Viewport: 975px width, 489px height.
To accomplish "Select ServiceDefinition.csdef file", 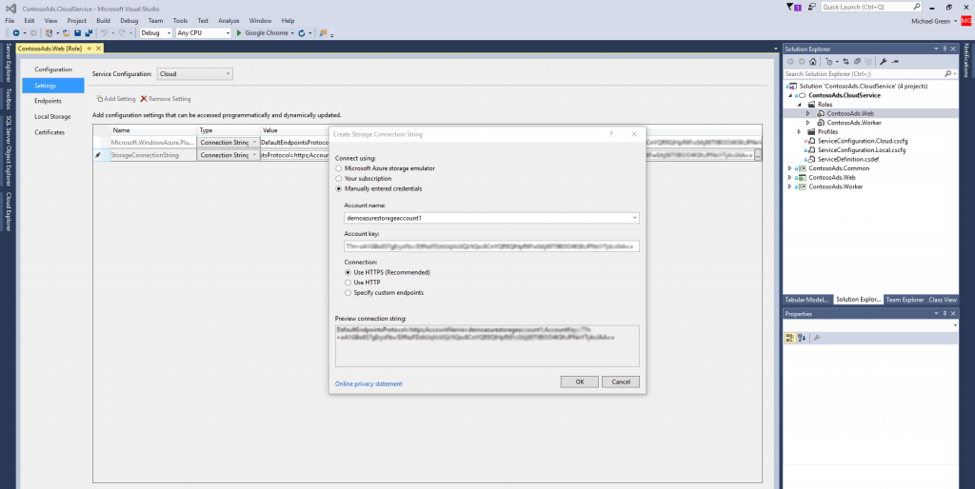I will coord(848,159).
